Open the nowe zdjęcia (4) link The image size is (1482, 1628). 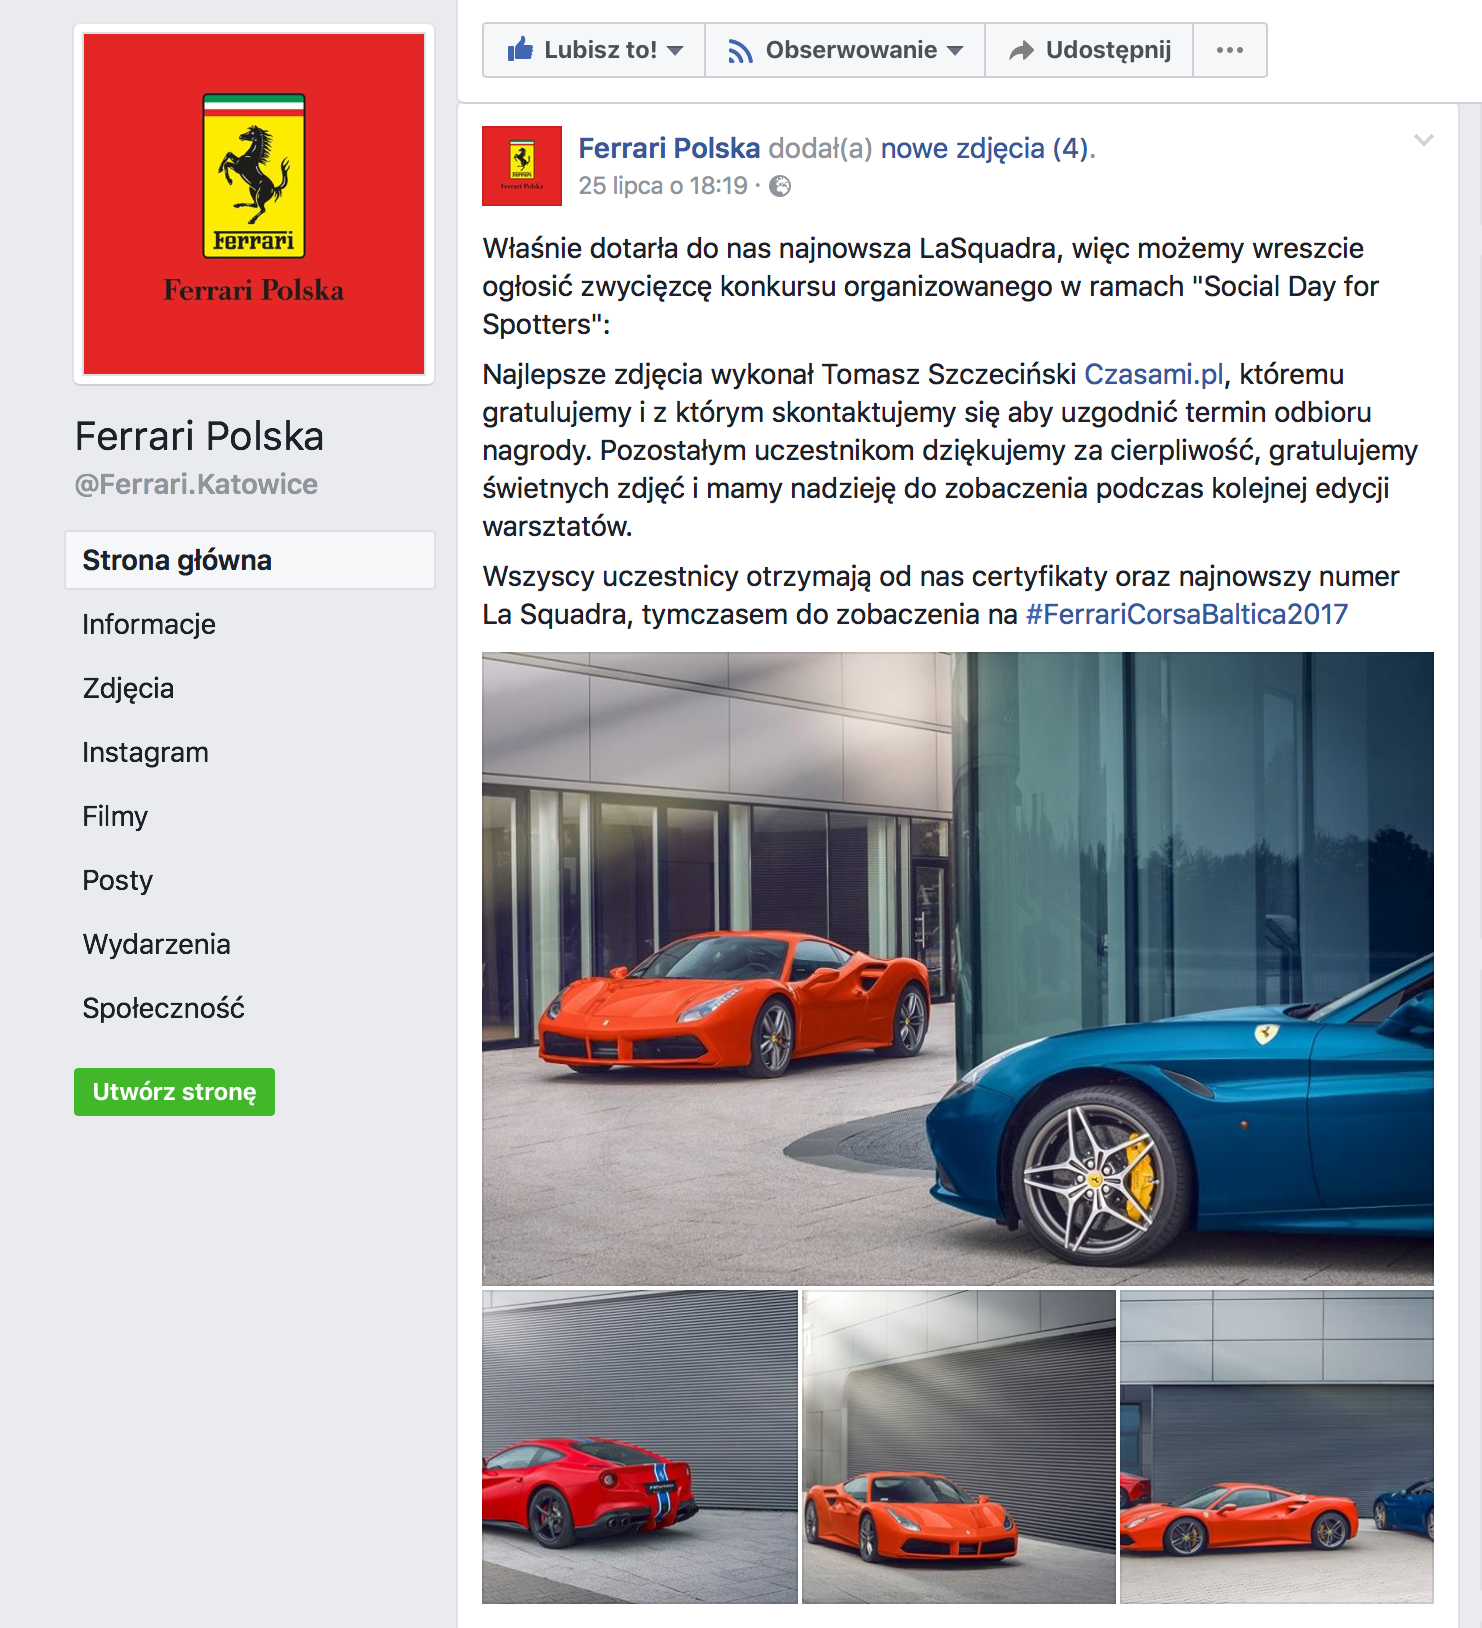pos(987,148)
